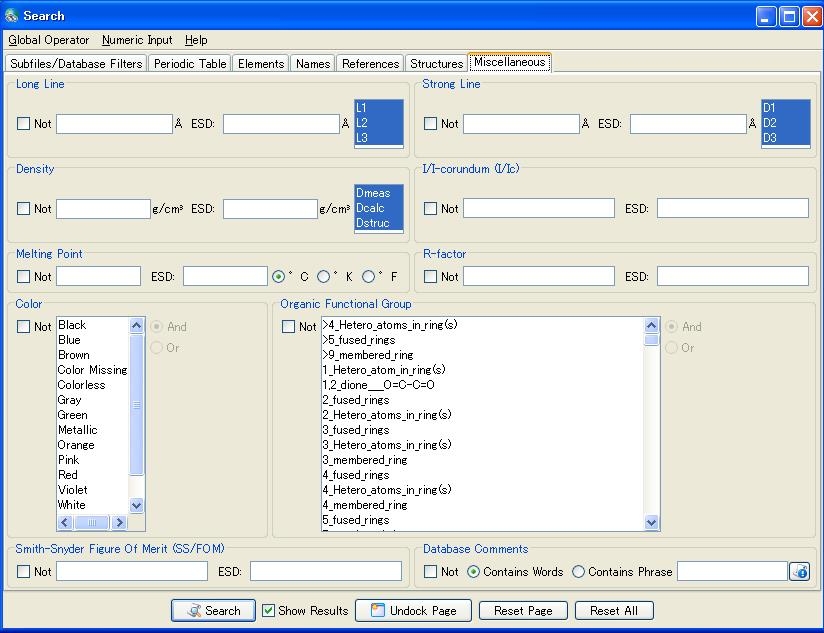Switch to the Structures tab
The height and width of the screenshot is (633, 824).
(x=436, y=64)
